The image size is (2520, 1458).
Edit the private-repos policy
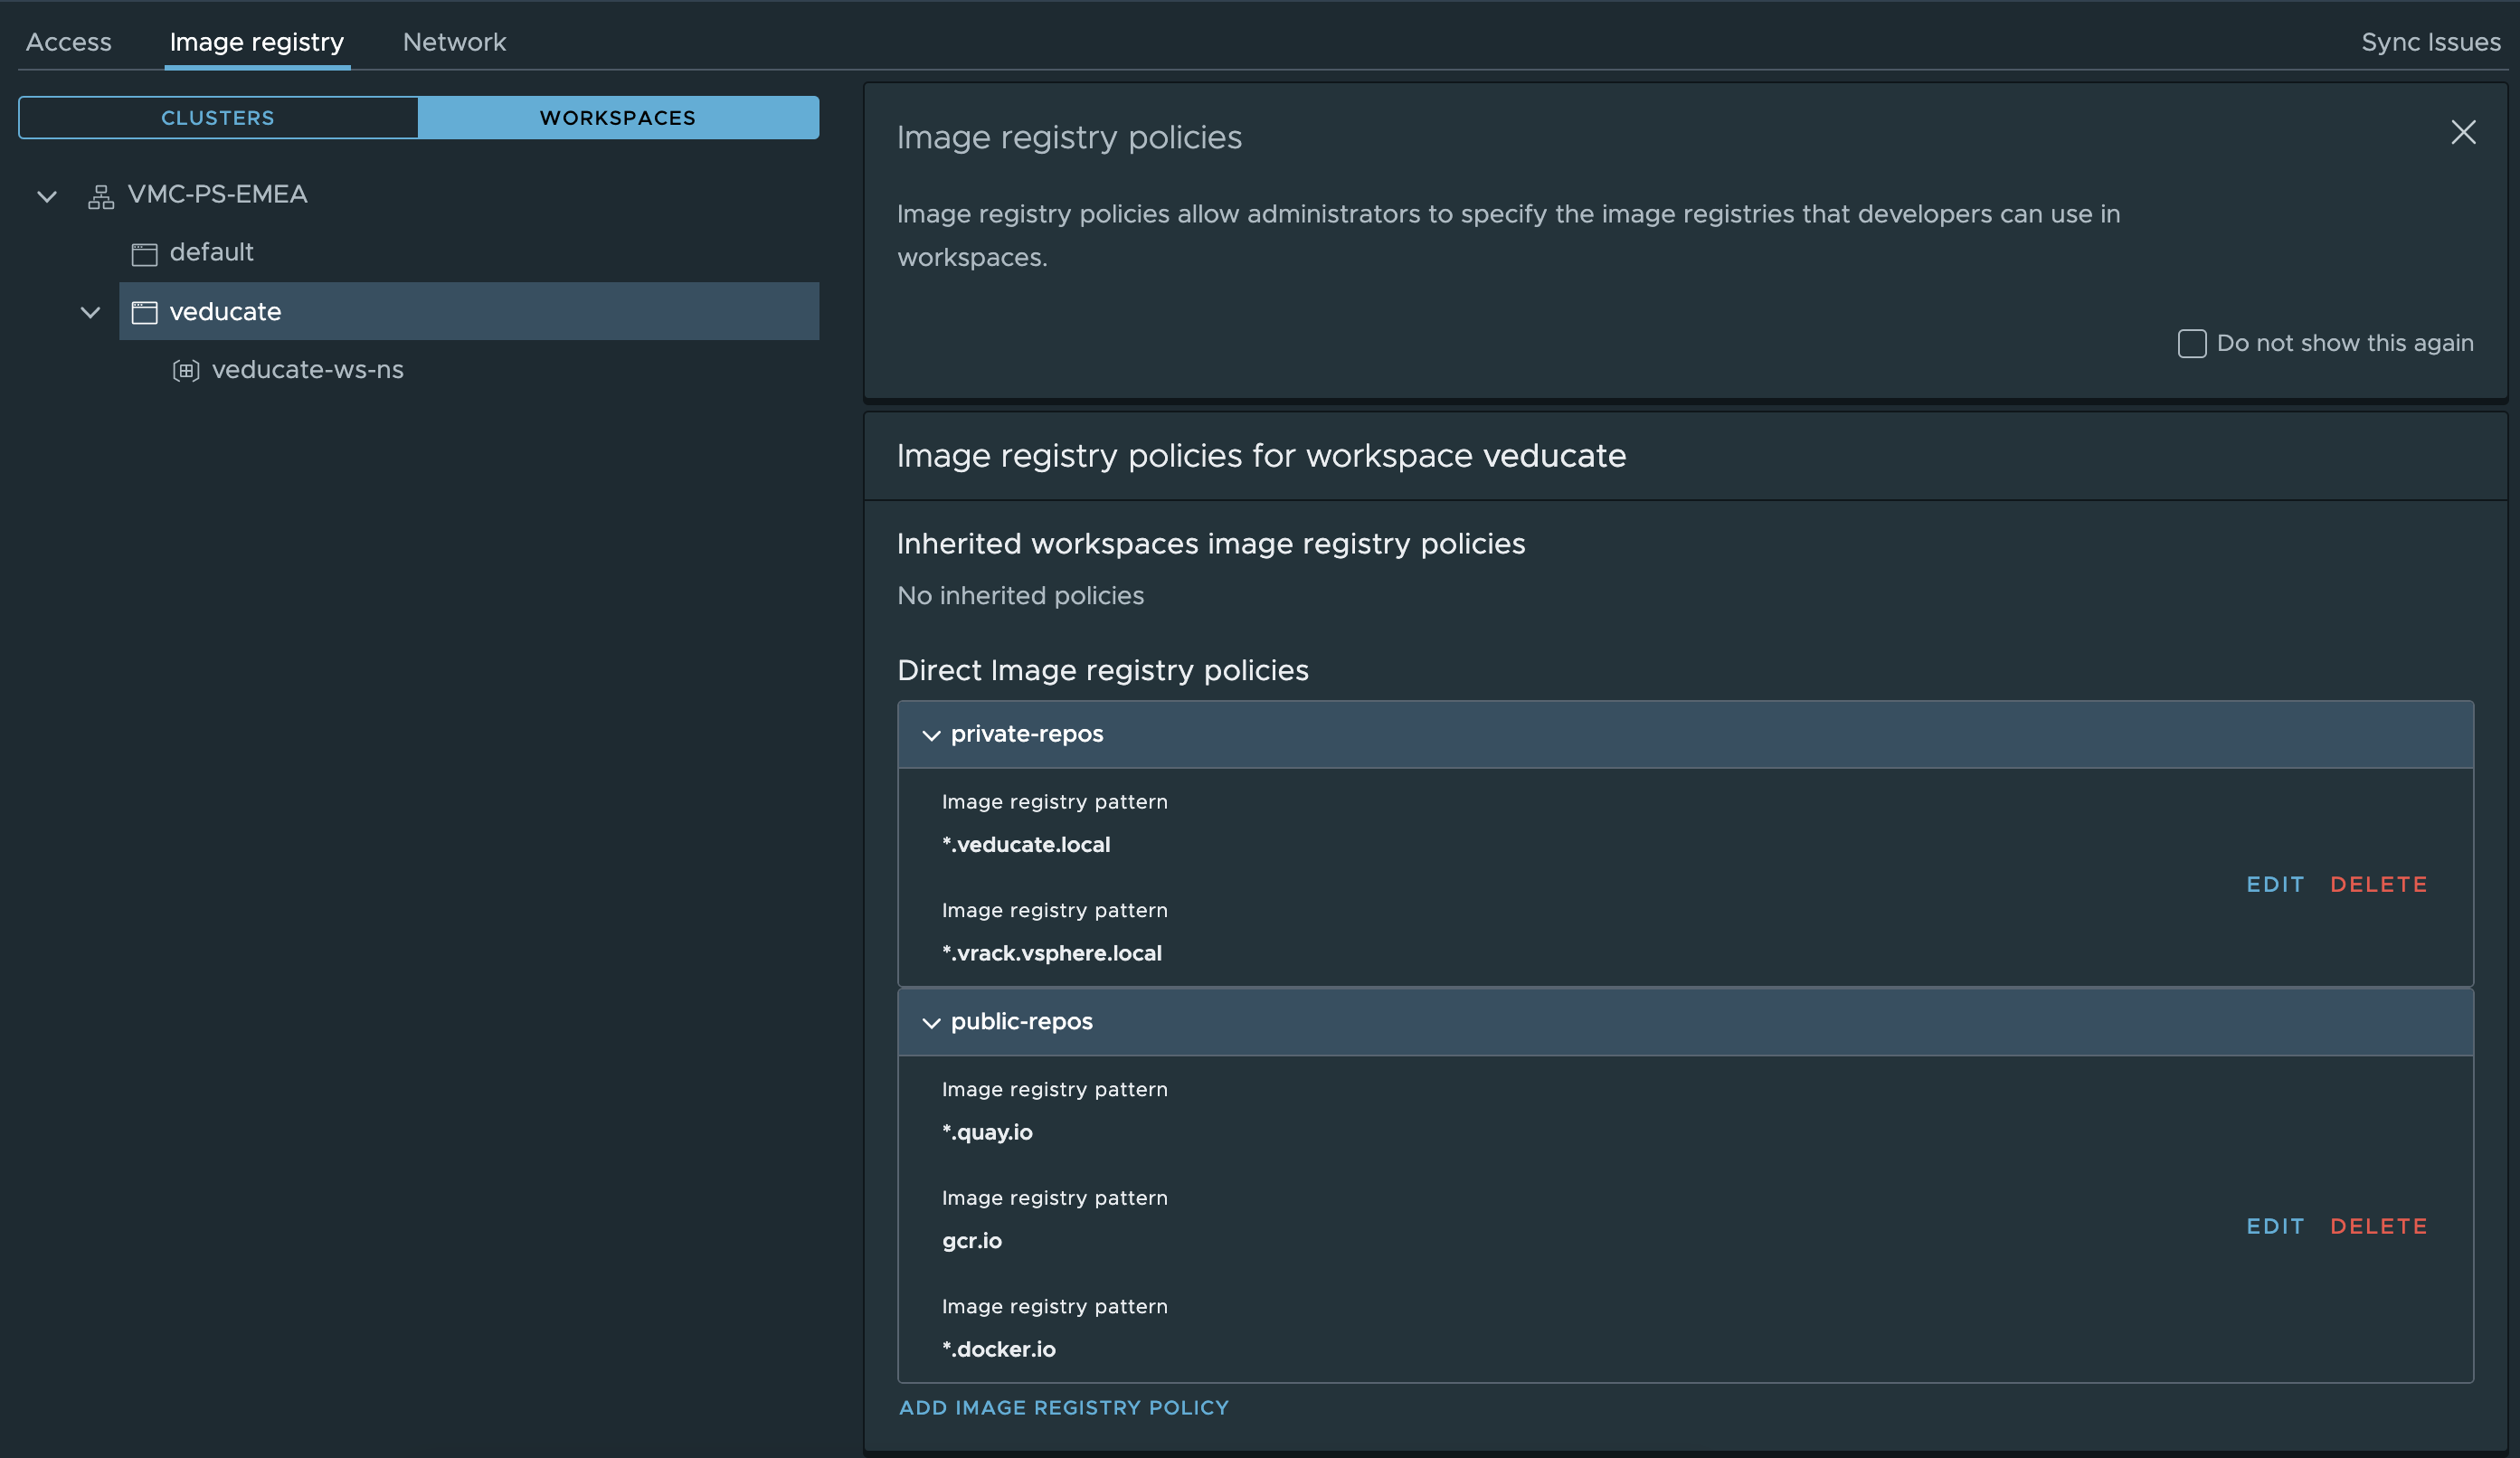pos(2274,884)
